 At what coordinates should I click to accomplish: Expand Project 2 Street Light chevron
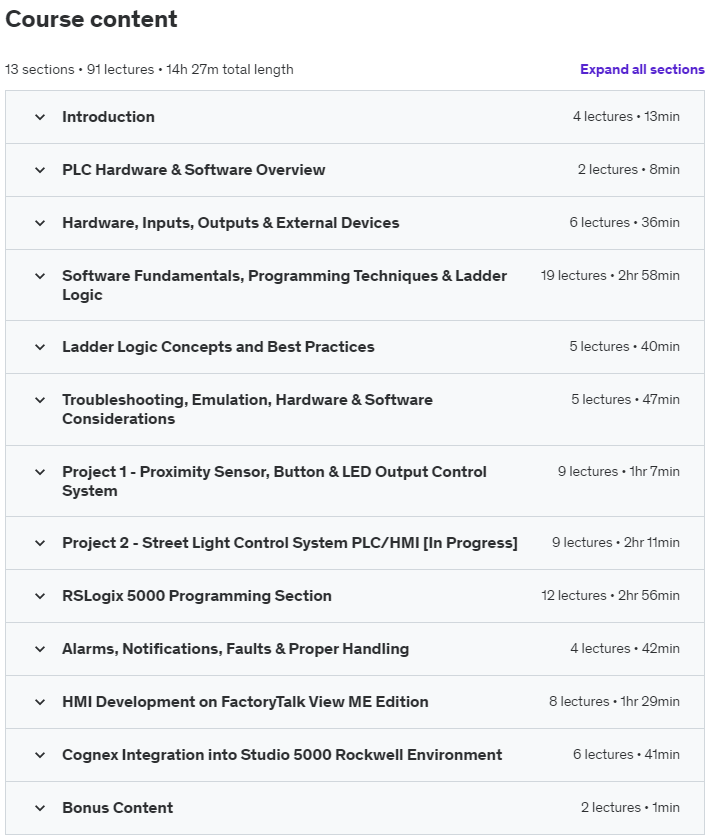40,543
